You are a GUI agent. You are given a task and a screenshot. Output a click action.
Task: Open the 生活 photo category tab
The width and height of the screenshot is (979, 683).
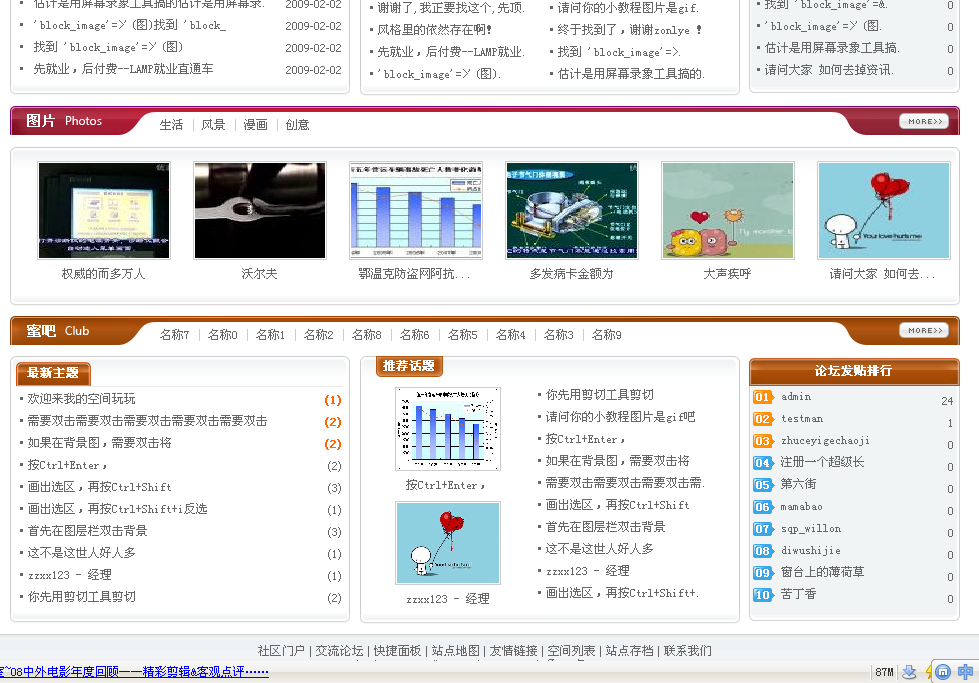tap(171, 125)
